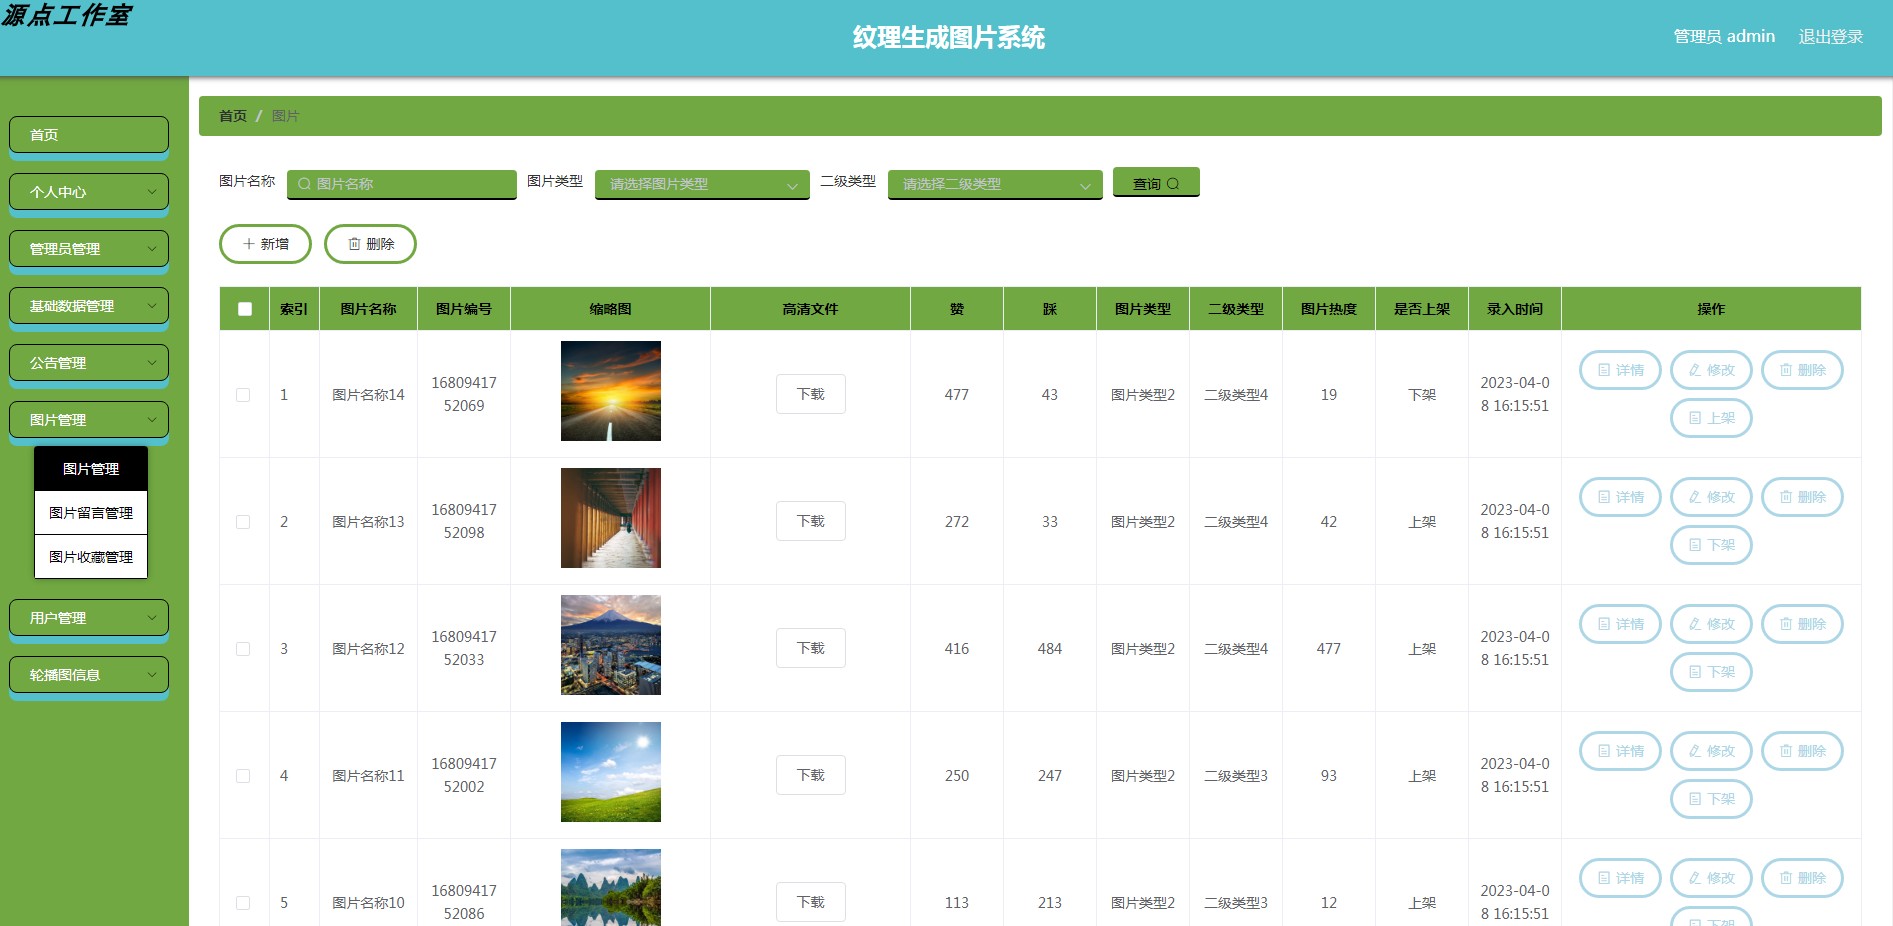Viewport: 1893px width, 926px height.
Task: Click the edit icon on 修改 for 图片名称14
Action: pos(1694,369)
